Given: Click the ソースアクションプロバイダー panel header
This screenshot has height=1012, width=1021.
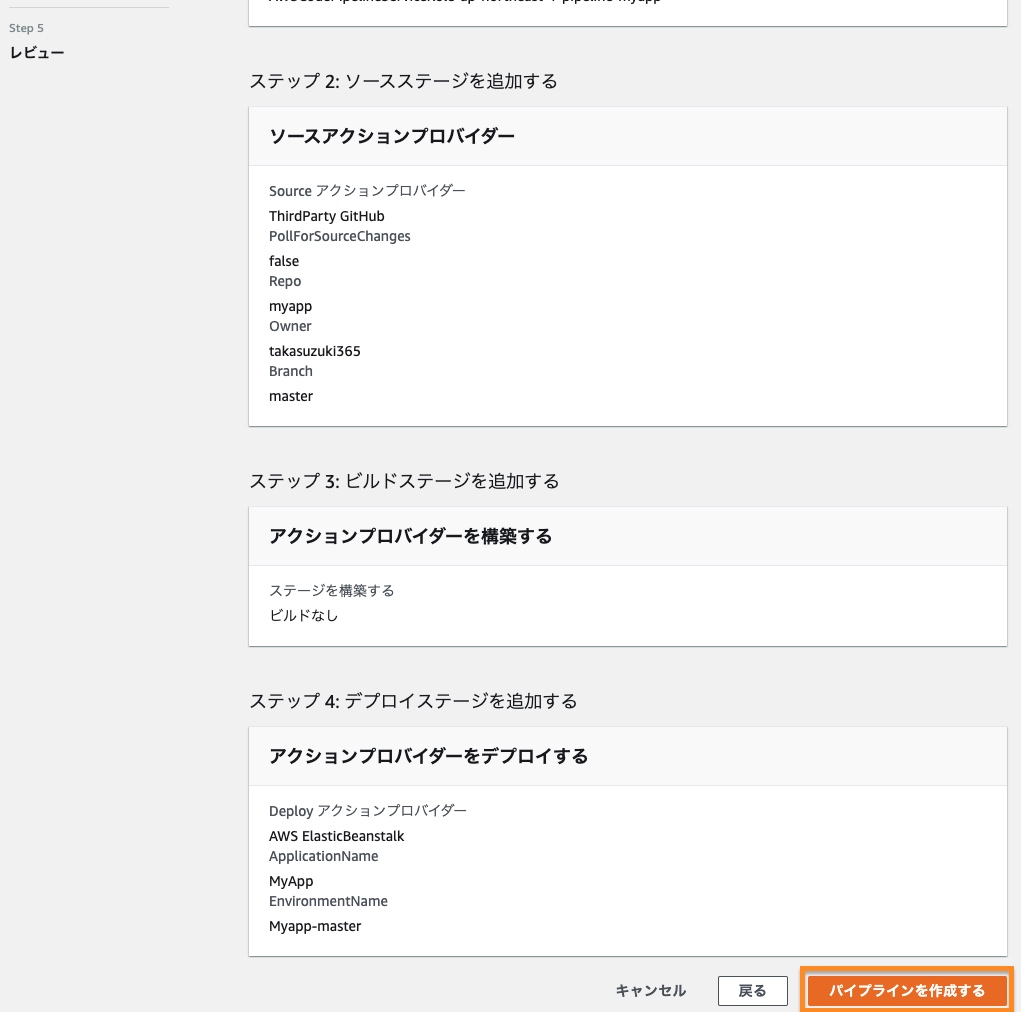Looking at the screenshot, I should click(392, 136).
